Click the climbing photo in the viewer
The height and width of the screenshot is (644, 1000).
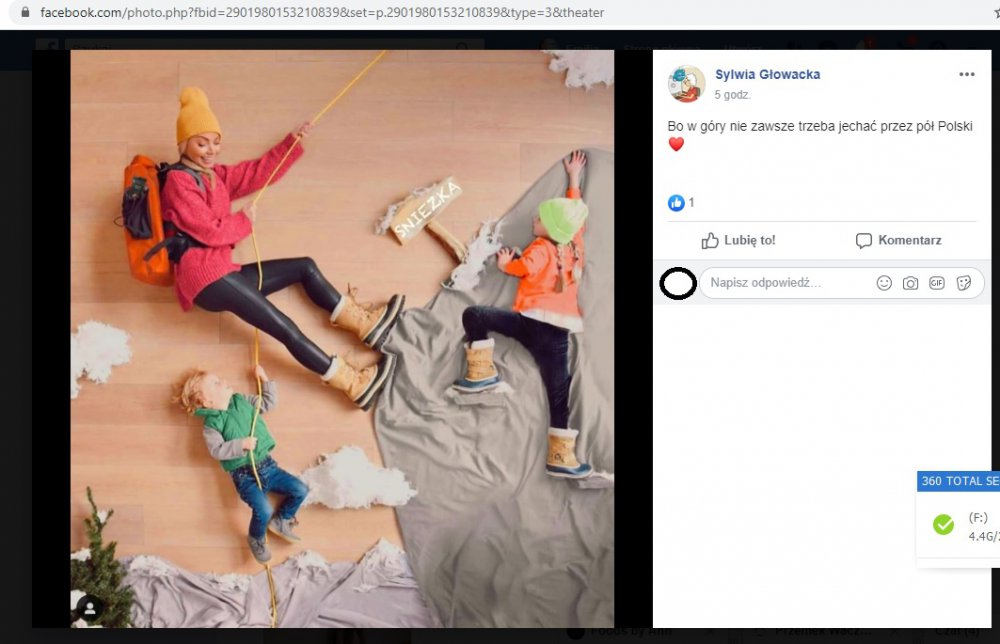(342, 338)
